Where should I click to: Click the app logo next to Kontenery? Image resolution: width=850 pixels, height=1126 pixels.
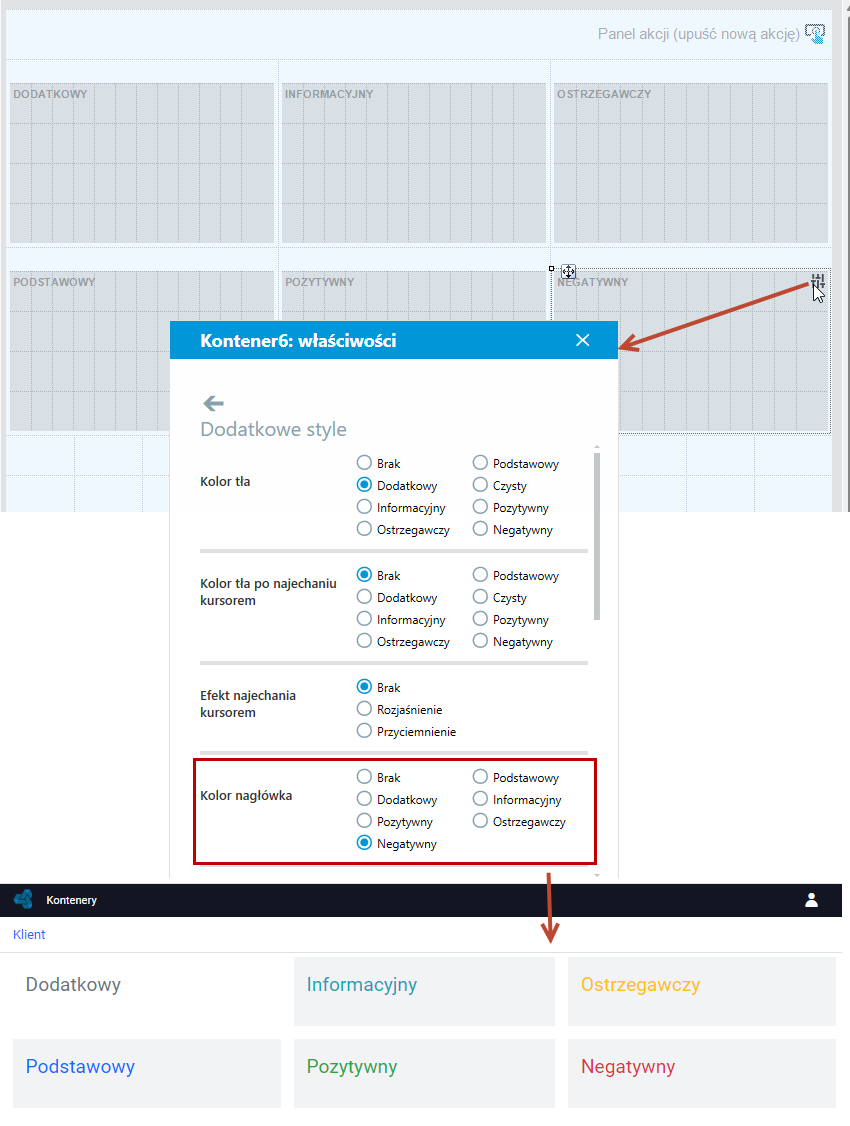24,899
